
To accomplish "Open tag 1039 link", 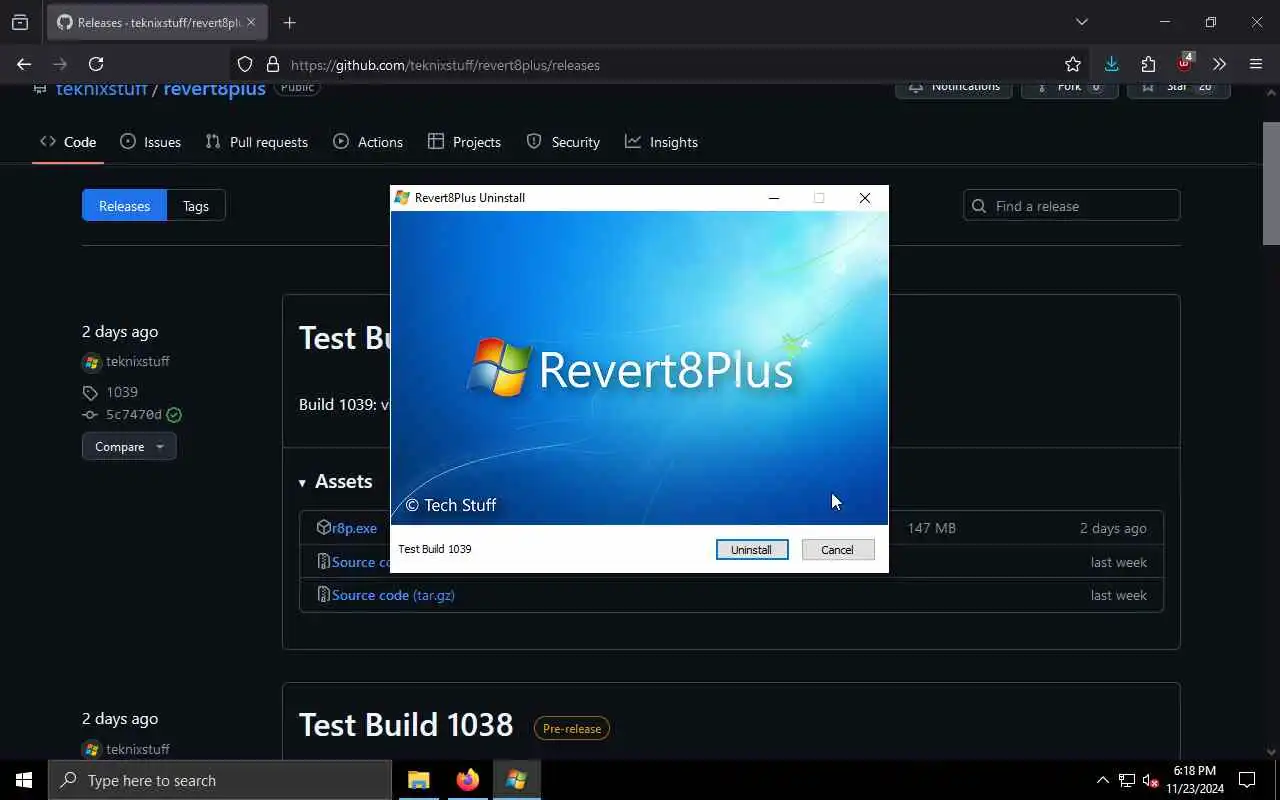I will [122, 392].
